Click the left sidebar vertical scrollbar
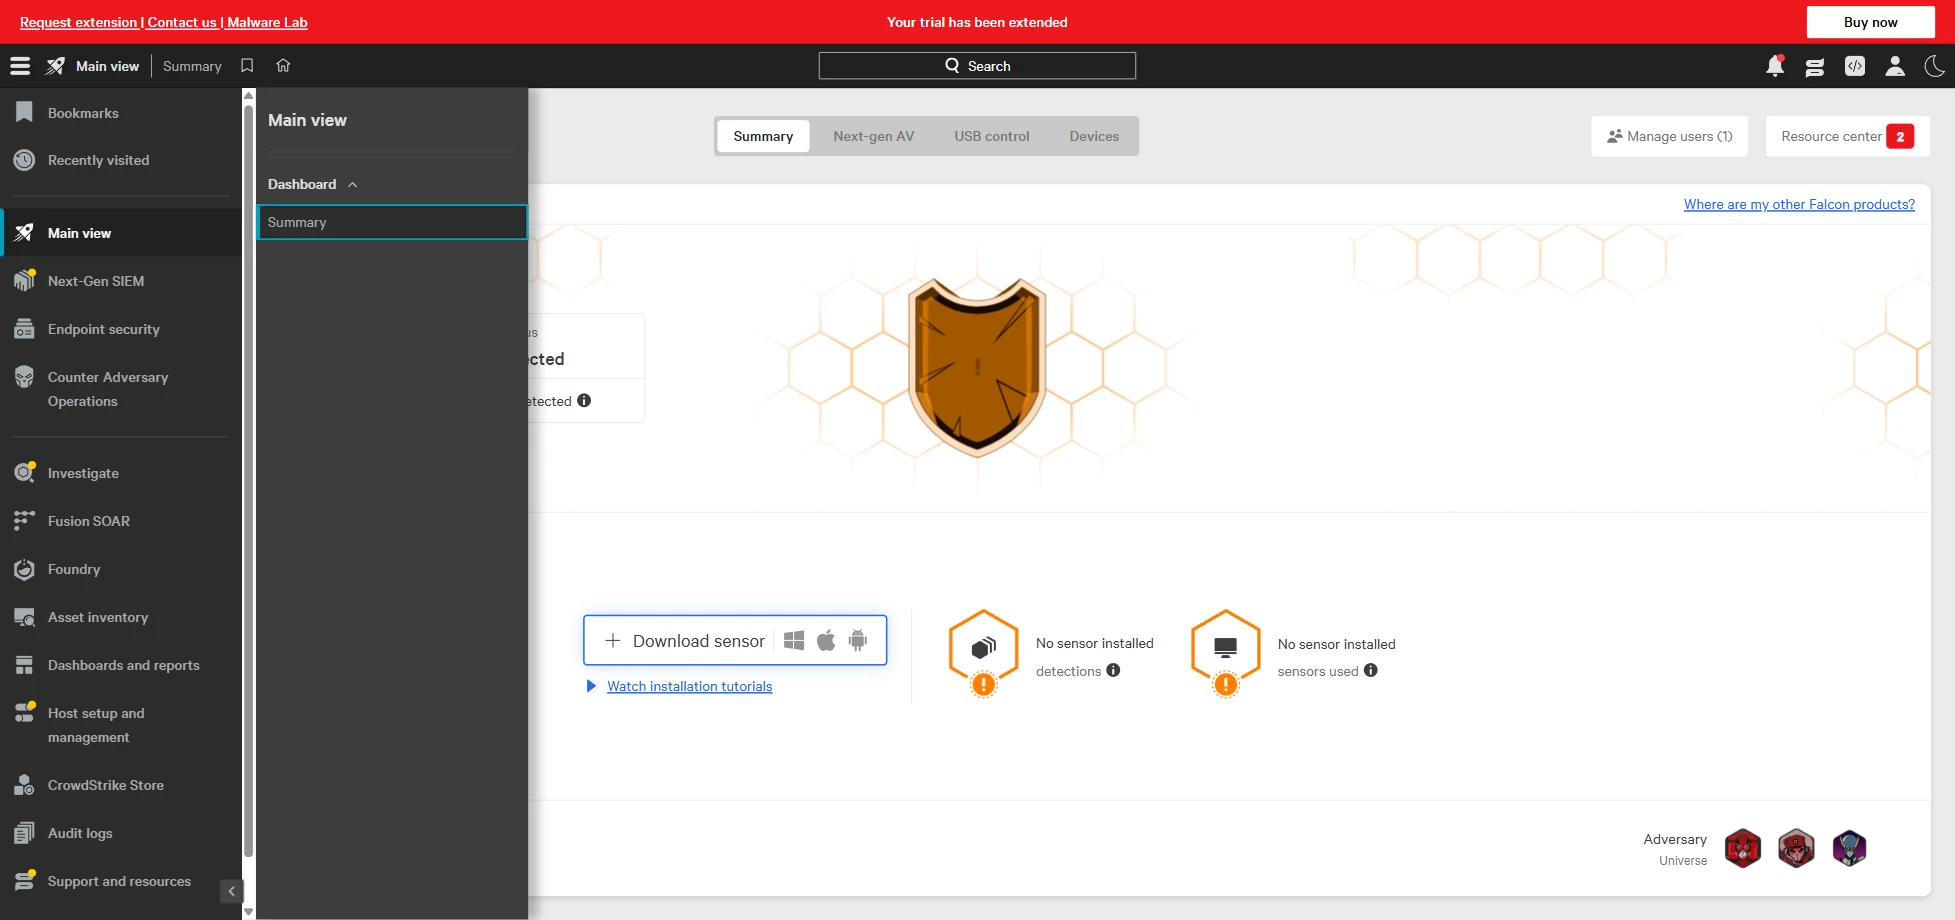Image resolution: width=1955 pixels, height=920 pixels. [x=249, y=480]
